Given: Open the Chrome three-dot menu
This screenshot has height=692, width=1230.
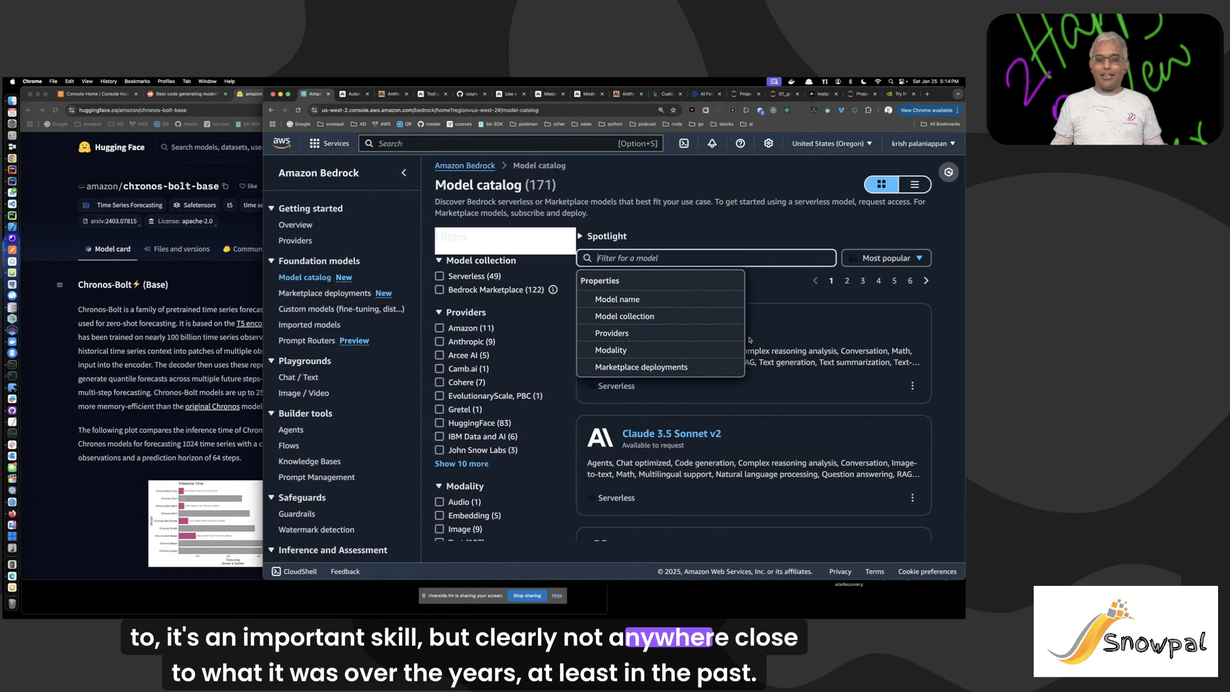Looking at the screenshot, I should (x=957, y=110).
